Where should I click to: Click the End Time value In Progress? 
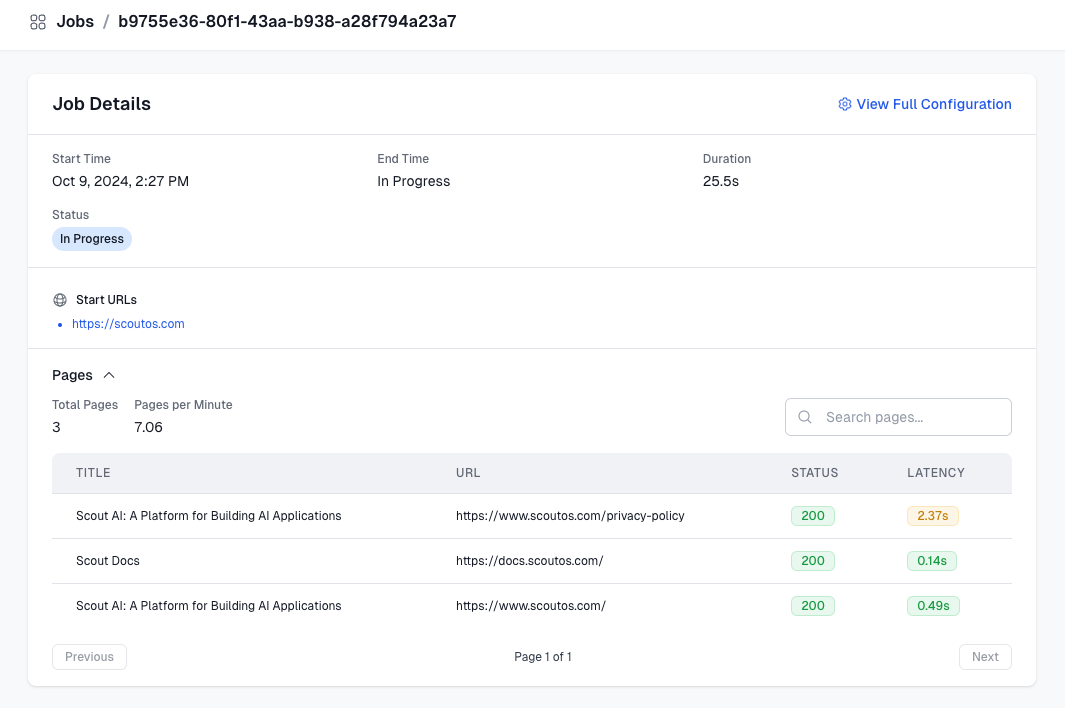pyautogui.click(x=414, y=181)
